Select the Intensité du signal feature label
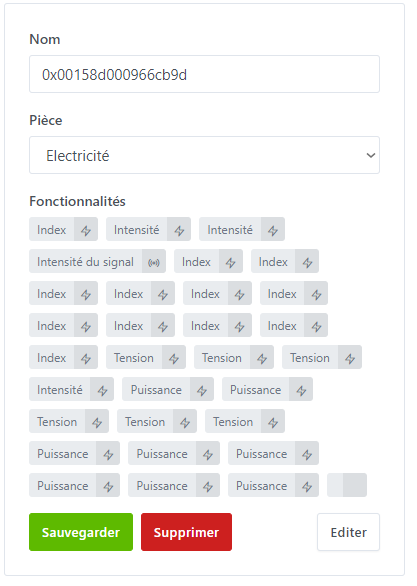Viewport: 417px width, 586px height. (x=86, y=262)
